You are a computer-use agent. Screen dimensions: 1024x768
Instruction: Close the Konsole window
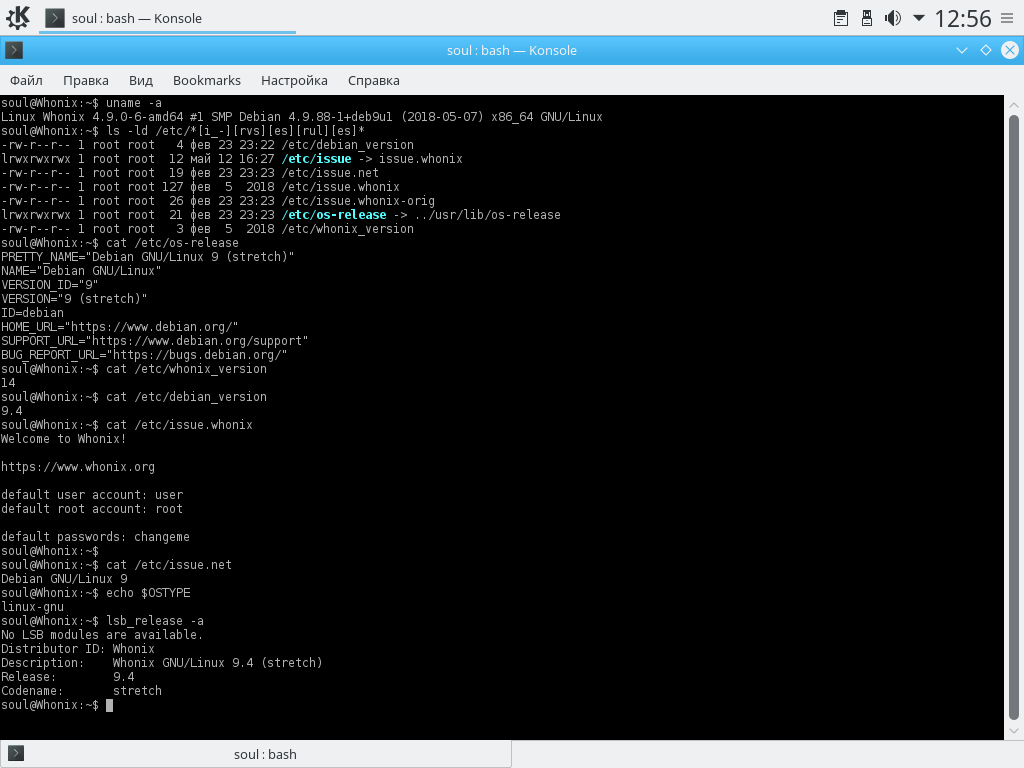pyautogui.click(x=1010, y=50)
